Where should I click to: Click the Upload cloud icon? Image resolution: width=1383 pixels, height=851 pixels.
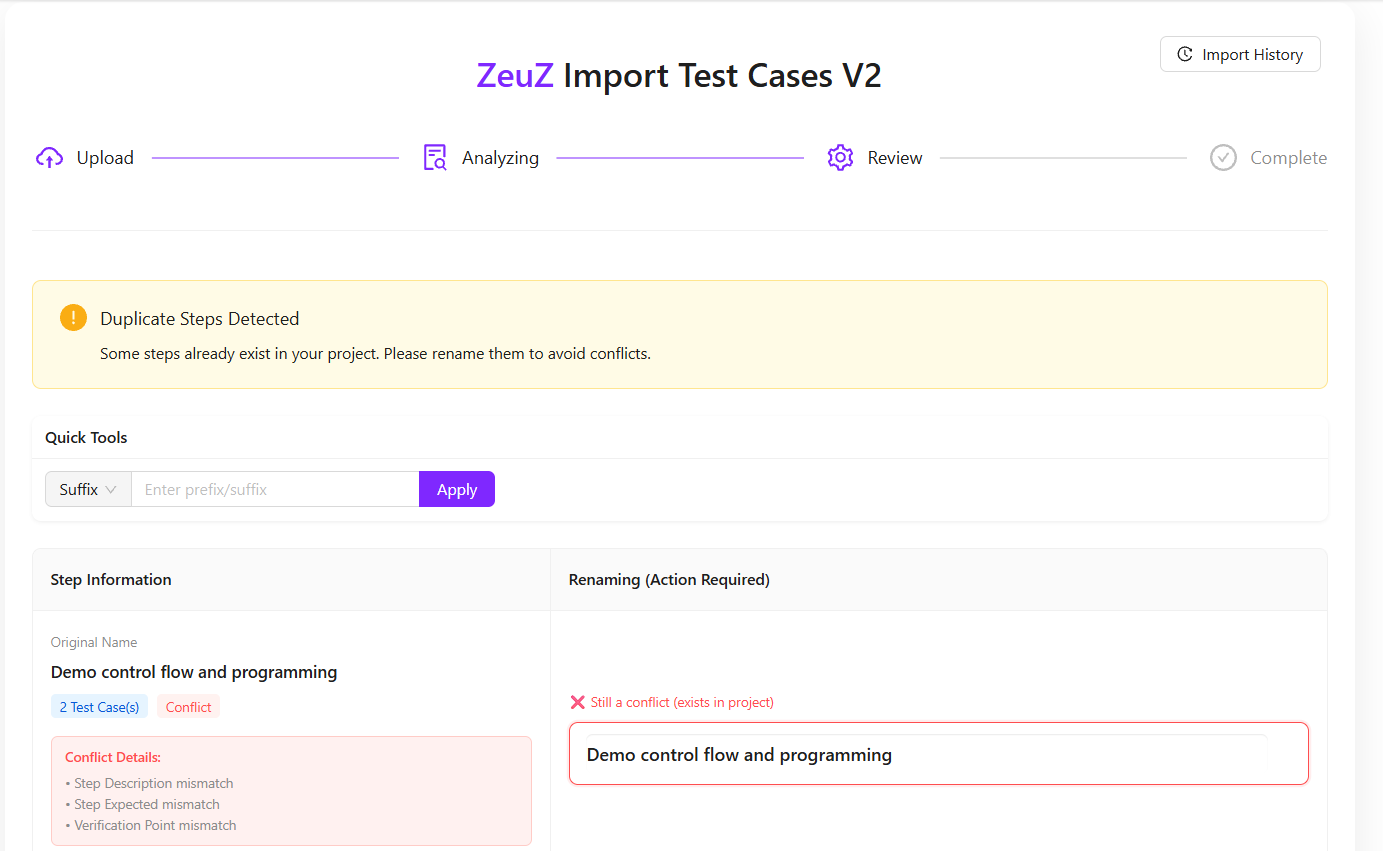tap(49, 158)
